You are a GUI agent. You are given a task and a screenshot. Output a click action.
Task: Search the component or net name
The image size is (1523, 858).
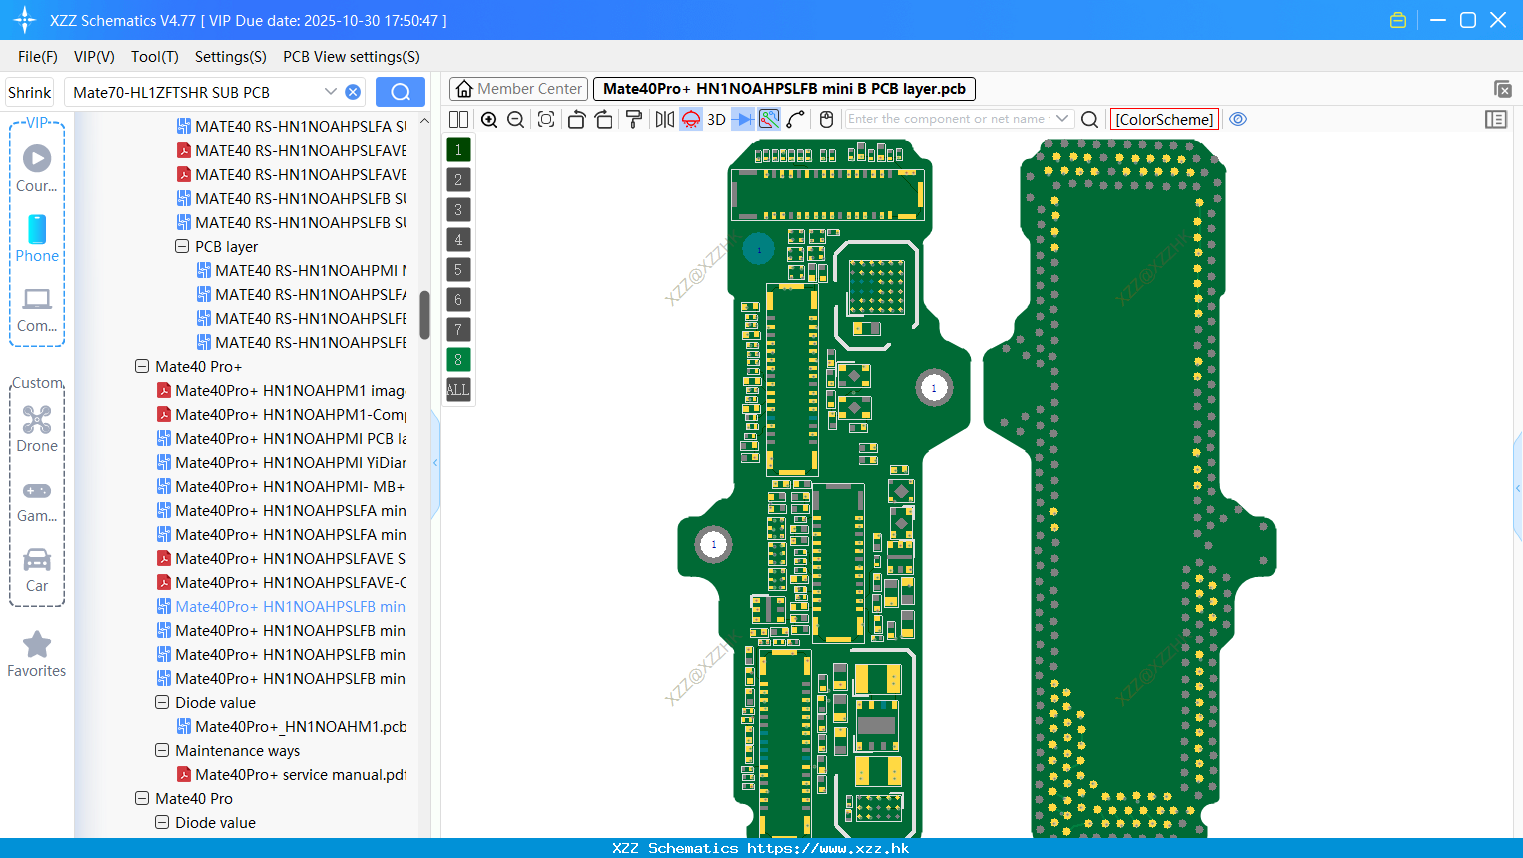[x=1090, y=119]
